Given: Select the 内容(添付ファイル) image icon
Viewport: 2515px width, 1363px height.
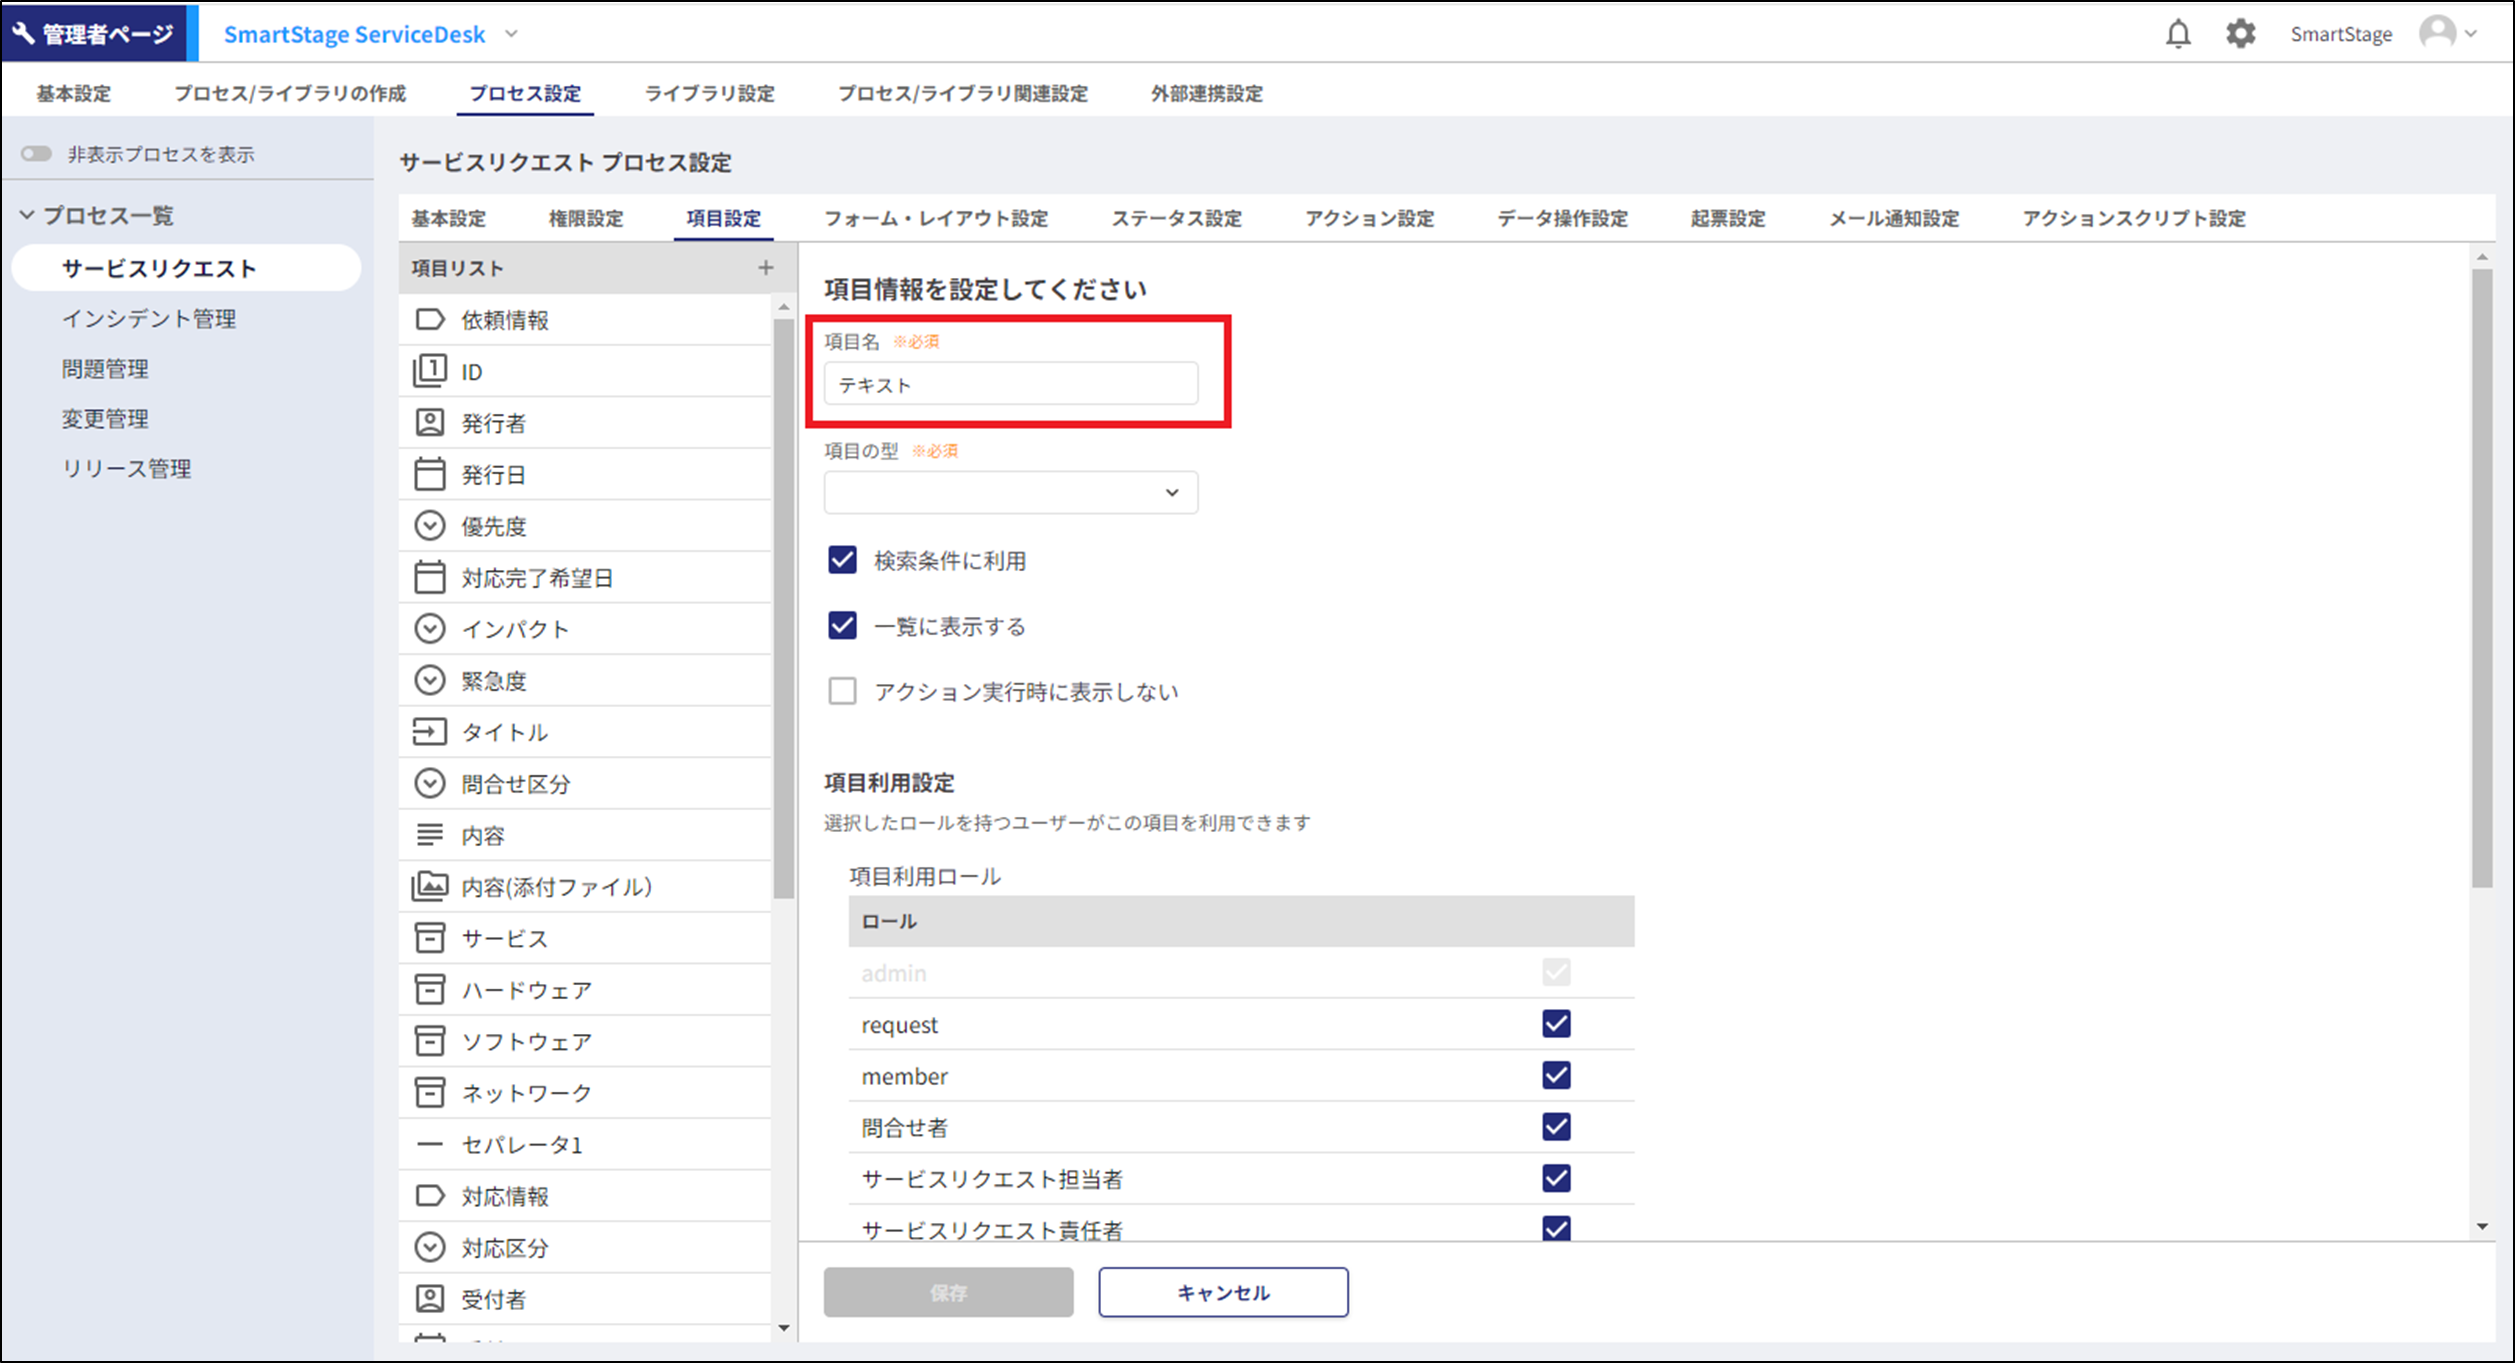Looking at the screenshot, I should (x=430, y=886).
